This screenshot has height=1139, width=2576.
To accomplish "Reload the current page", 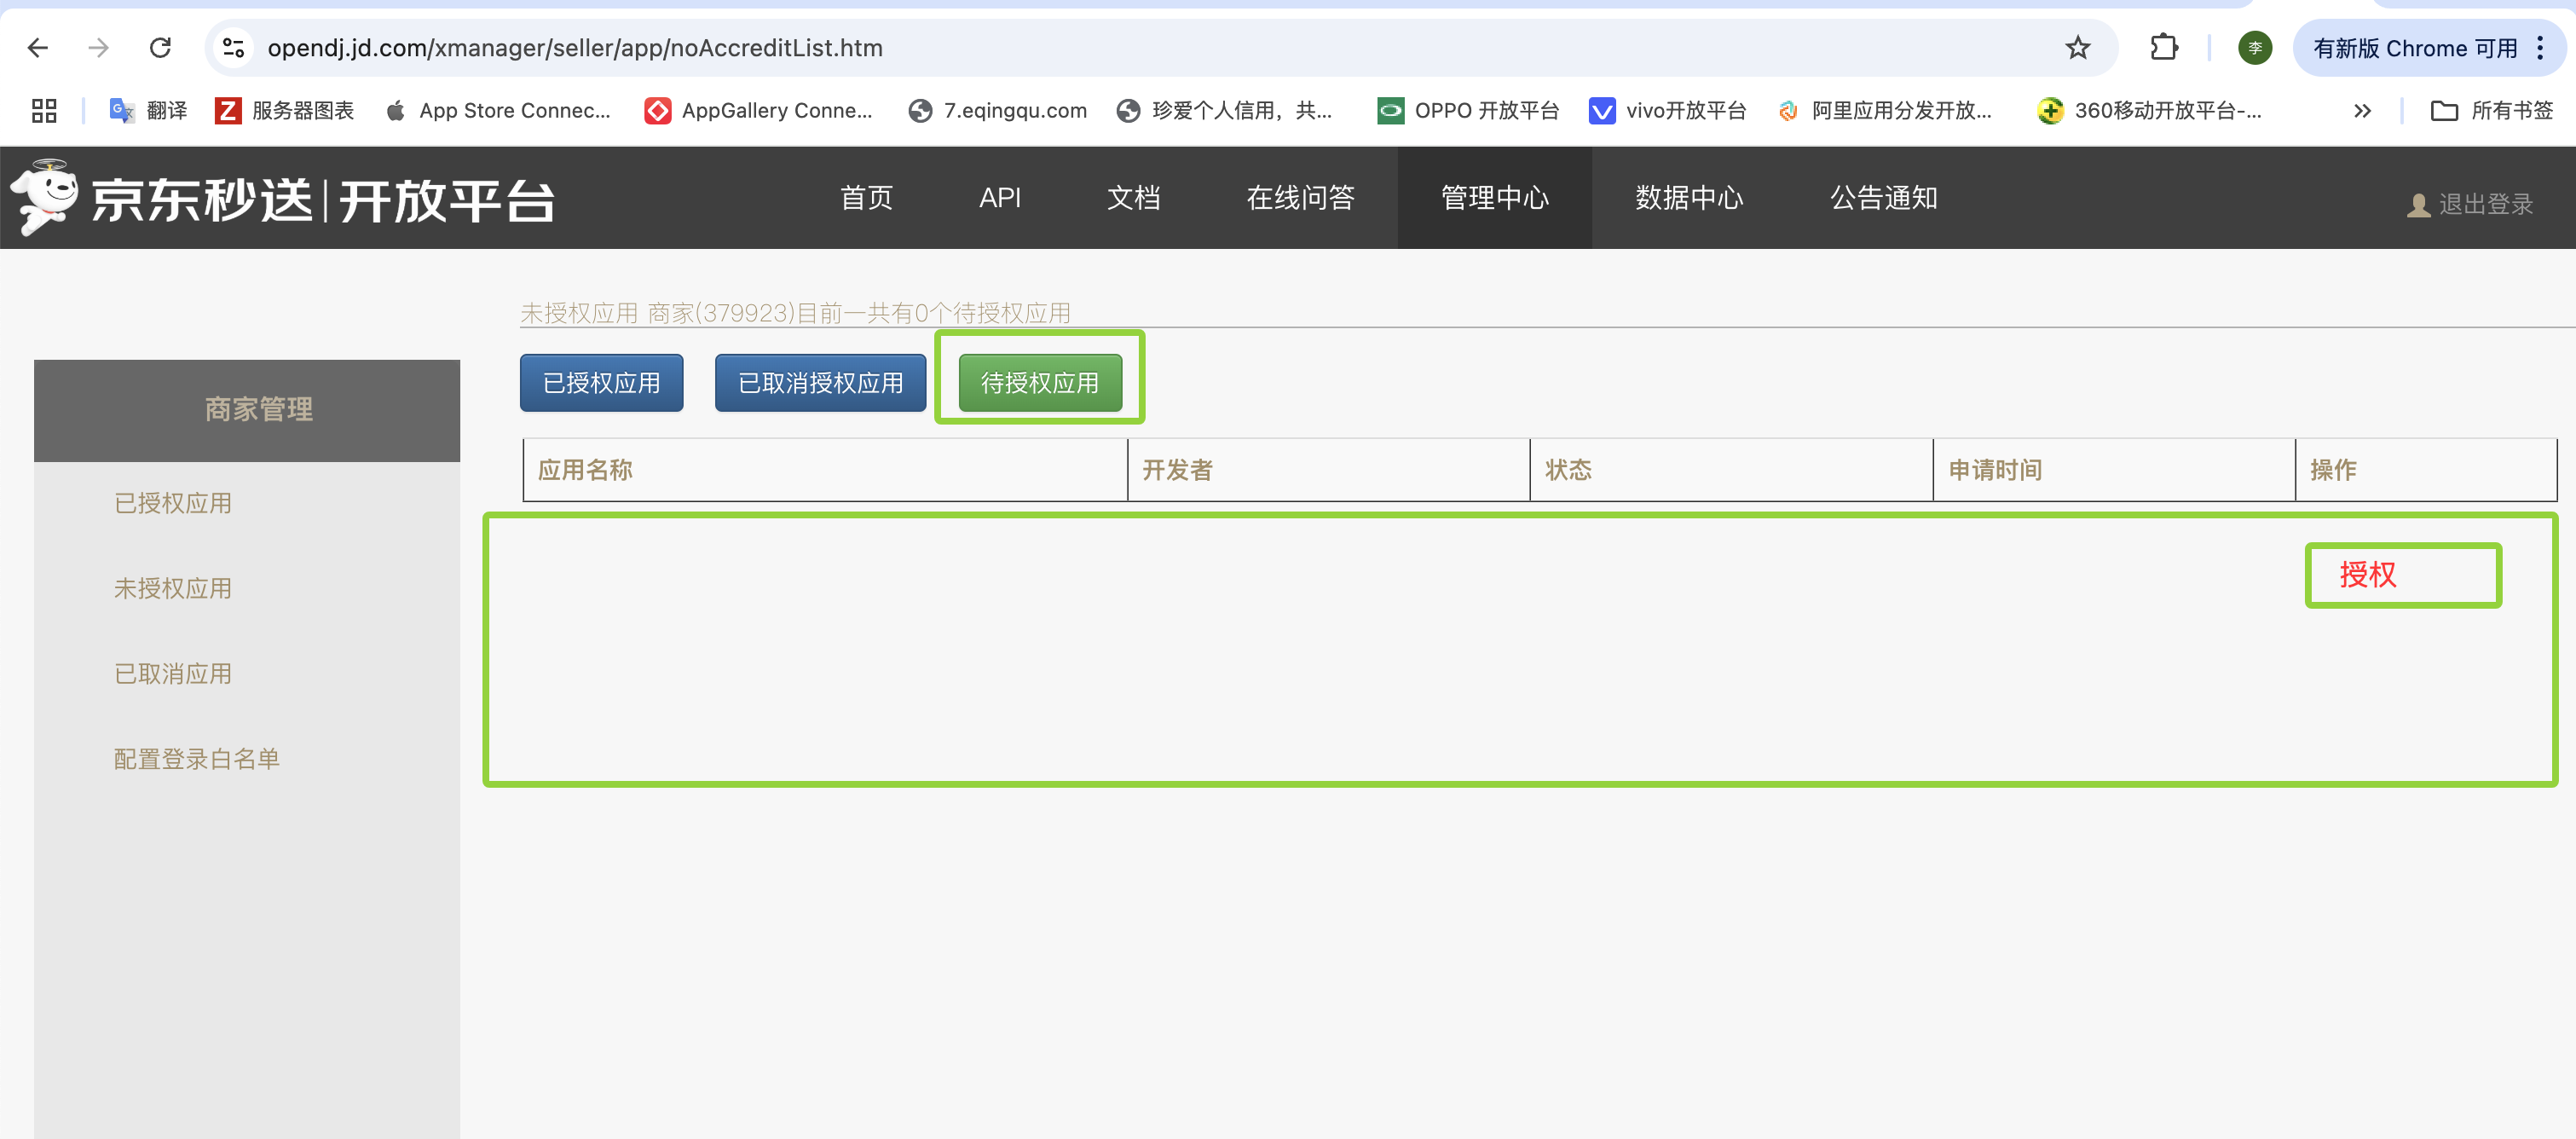I will [x=160, y=48].
